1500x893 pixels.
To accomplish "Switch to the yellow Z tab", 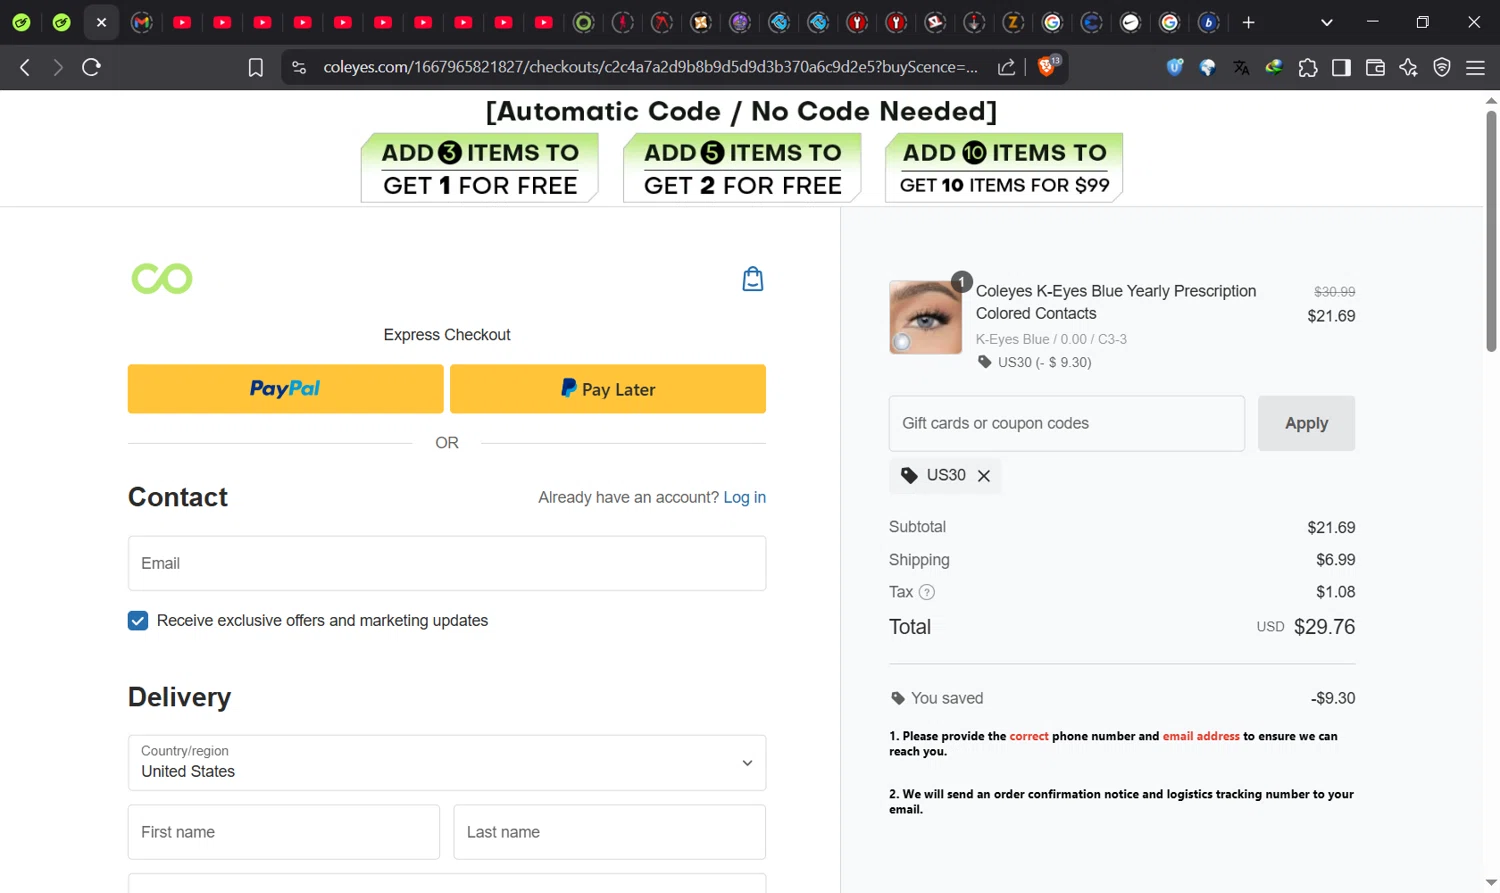I will coord(1013,22).
